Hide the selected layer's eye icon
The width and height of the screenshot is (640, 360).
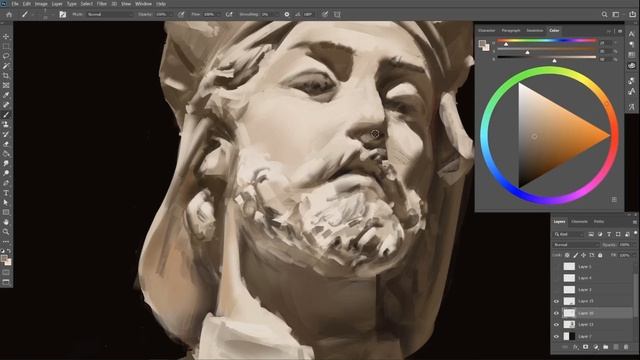pos(556,313)
